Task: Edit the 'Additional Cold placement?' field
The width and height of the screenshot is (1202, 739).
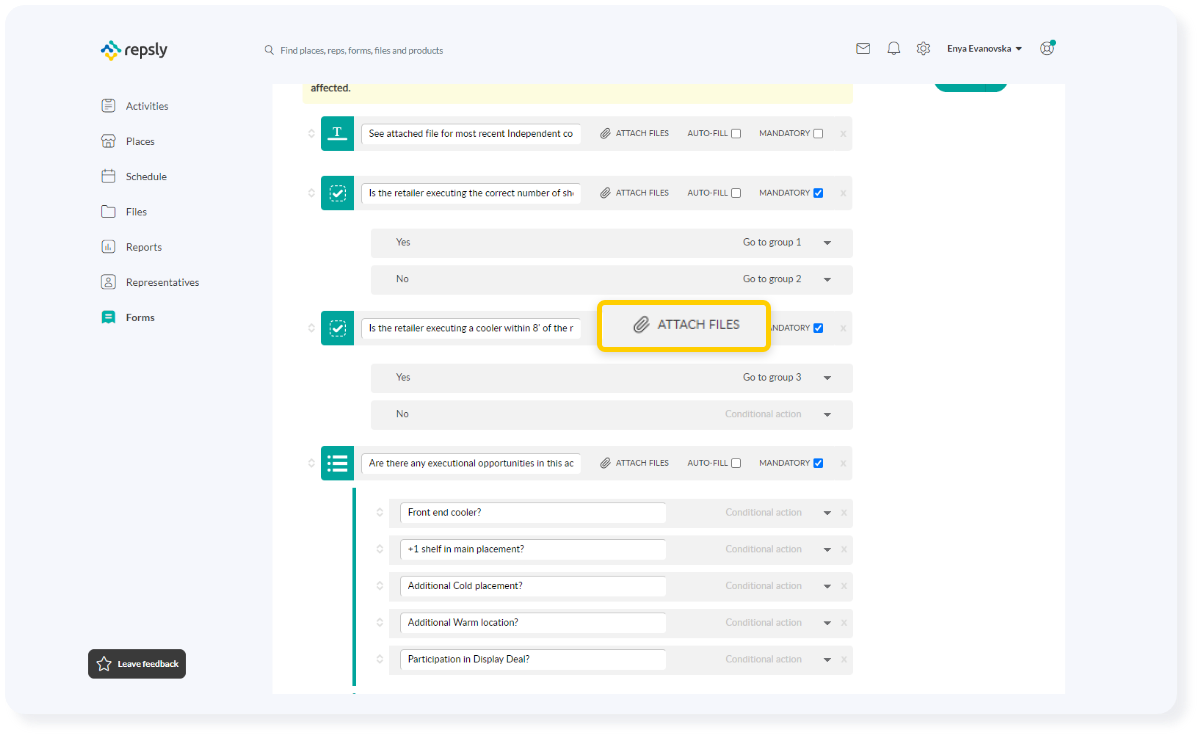Action: point(533,586)
